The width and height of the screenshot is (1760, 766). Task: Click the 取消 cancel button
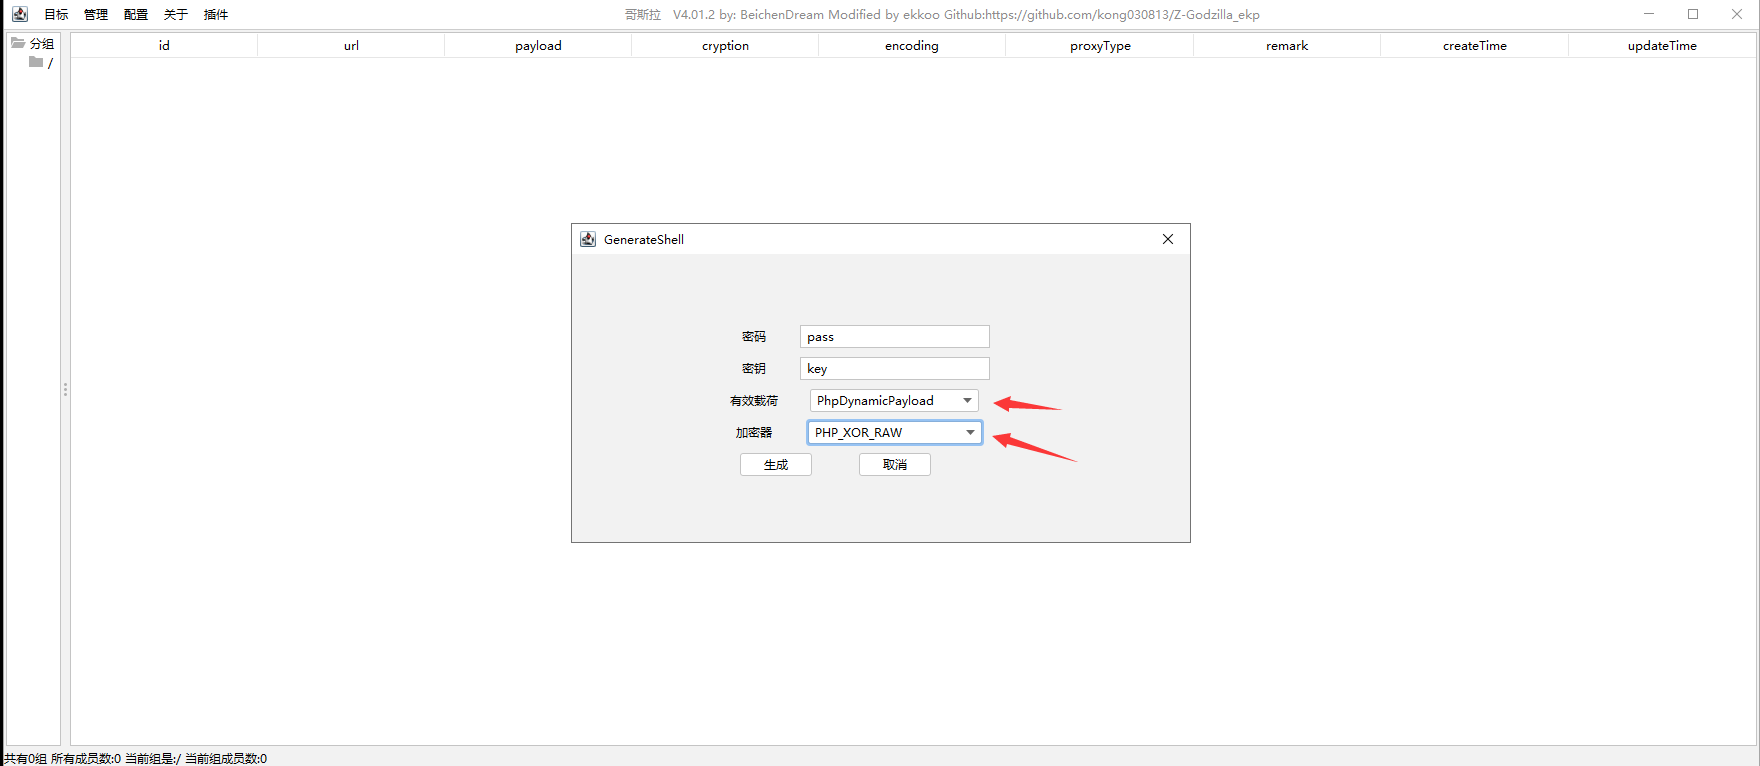(x=894, y=465)
